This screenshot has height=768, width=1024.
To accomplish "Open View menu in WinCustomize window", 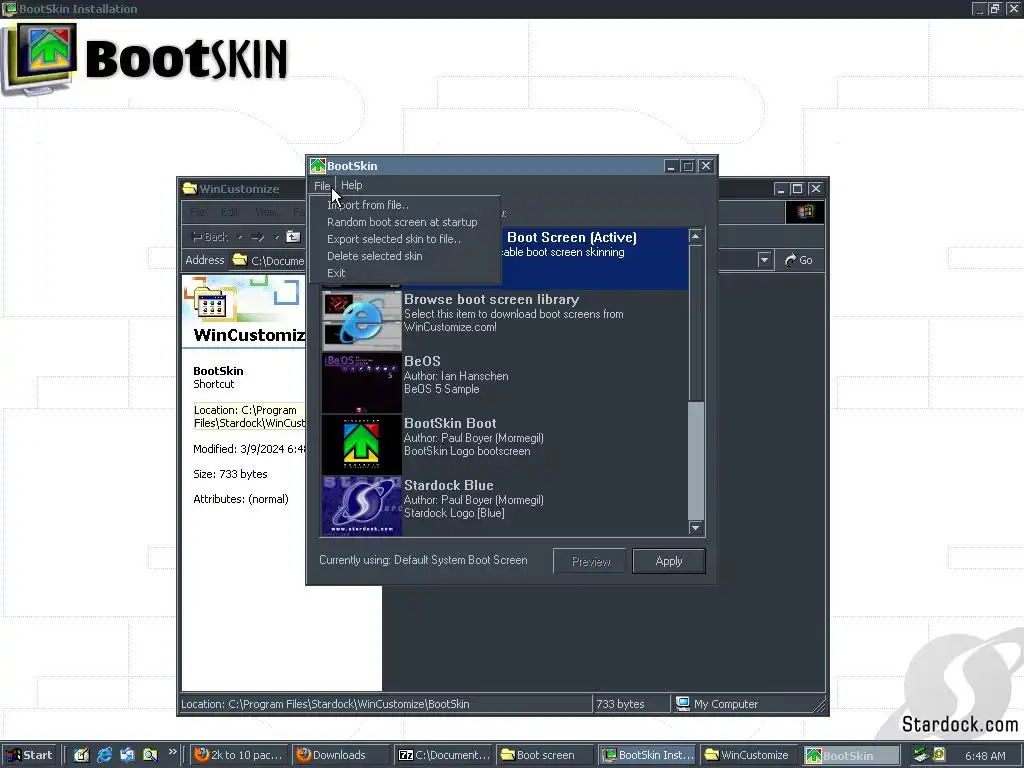I will 266,212.
